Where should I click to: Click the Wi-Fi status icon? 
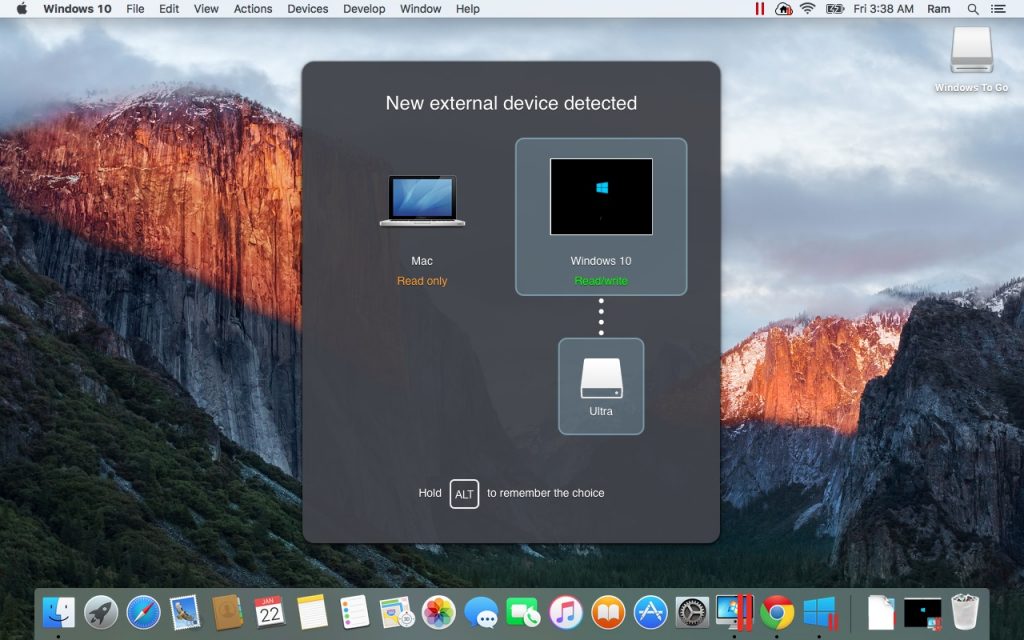click(x=807, y=9)
